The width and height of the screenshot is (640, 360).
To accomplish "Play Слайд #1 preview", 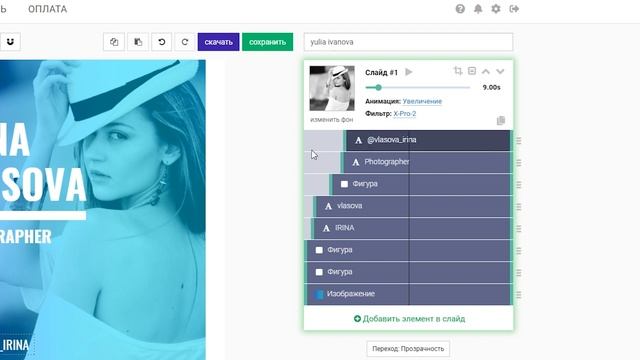I will pyautogui.click(x=409, y=72).
